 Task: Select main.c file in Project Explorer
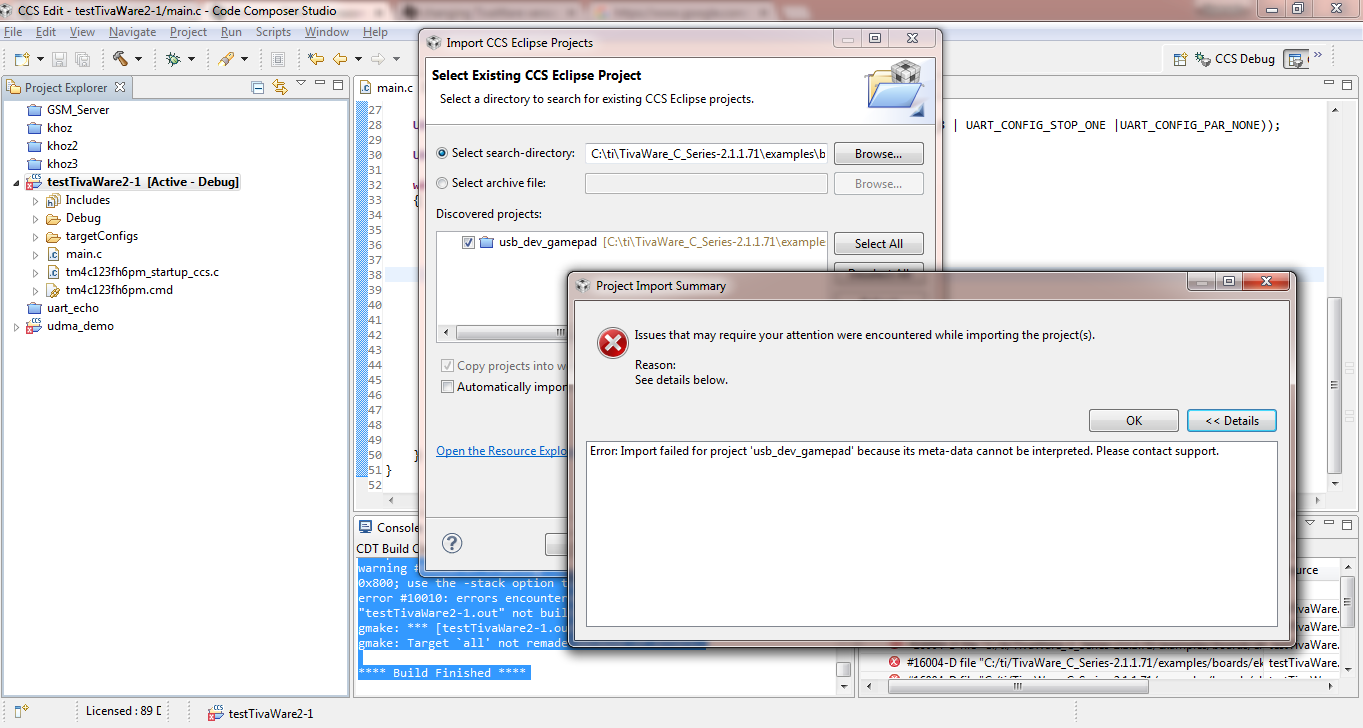[74, 254]
